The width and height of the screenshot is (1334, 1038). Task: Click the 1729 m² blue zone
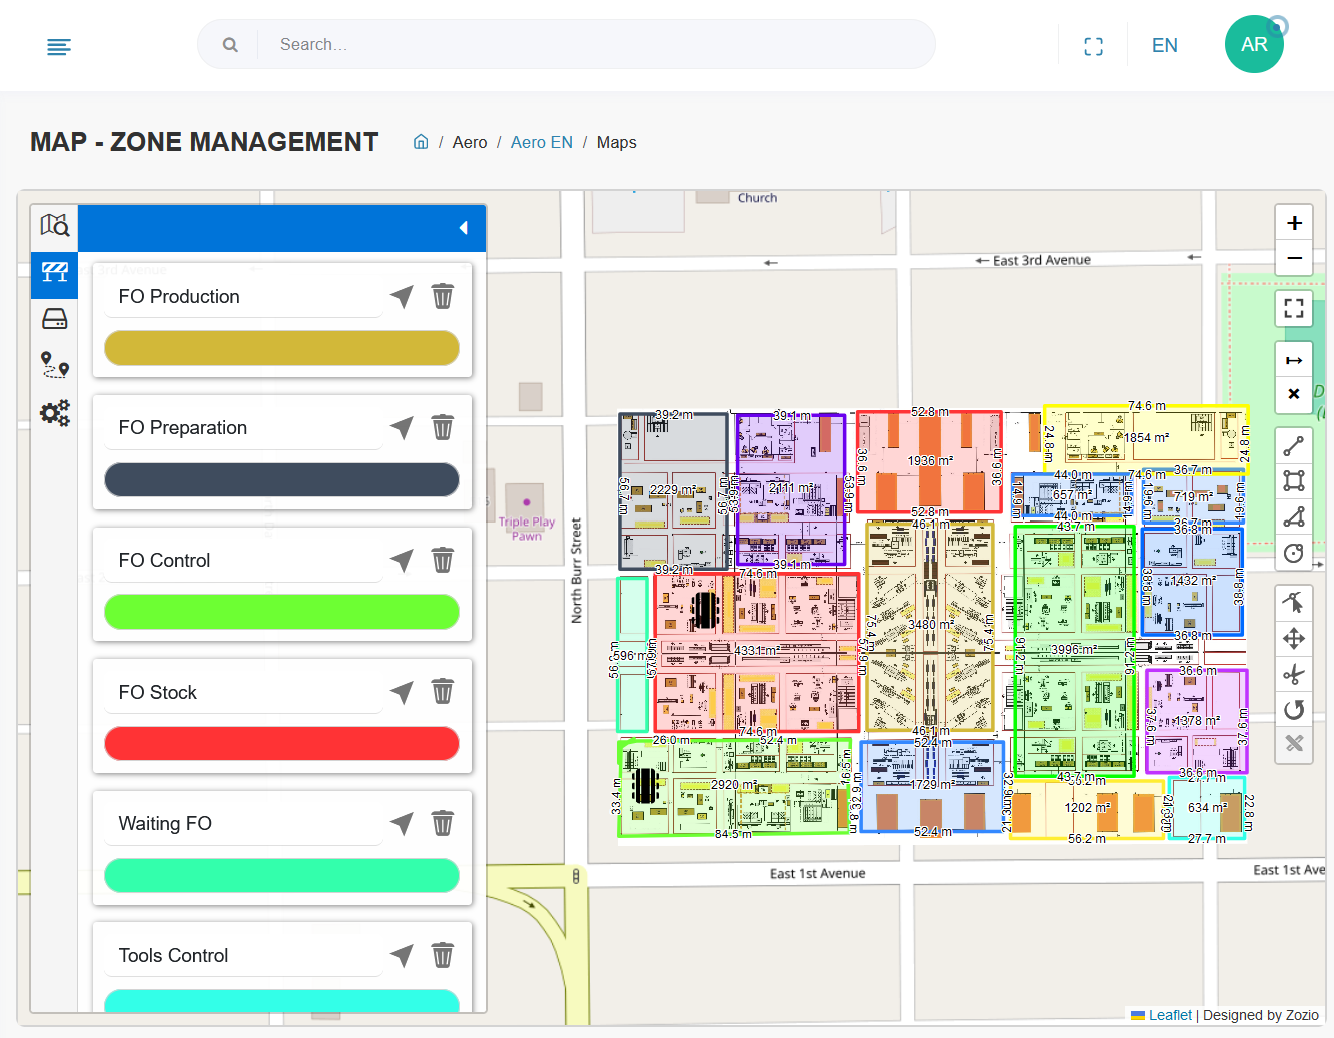(931, 786)
